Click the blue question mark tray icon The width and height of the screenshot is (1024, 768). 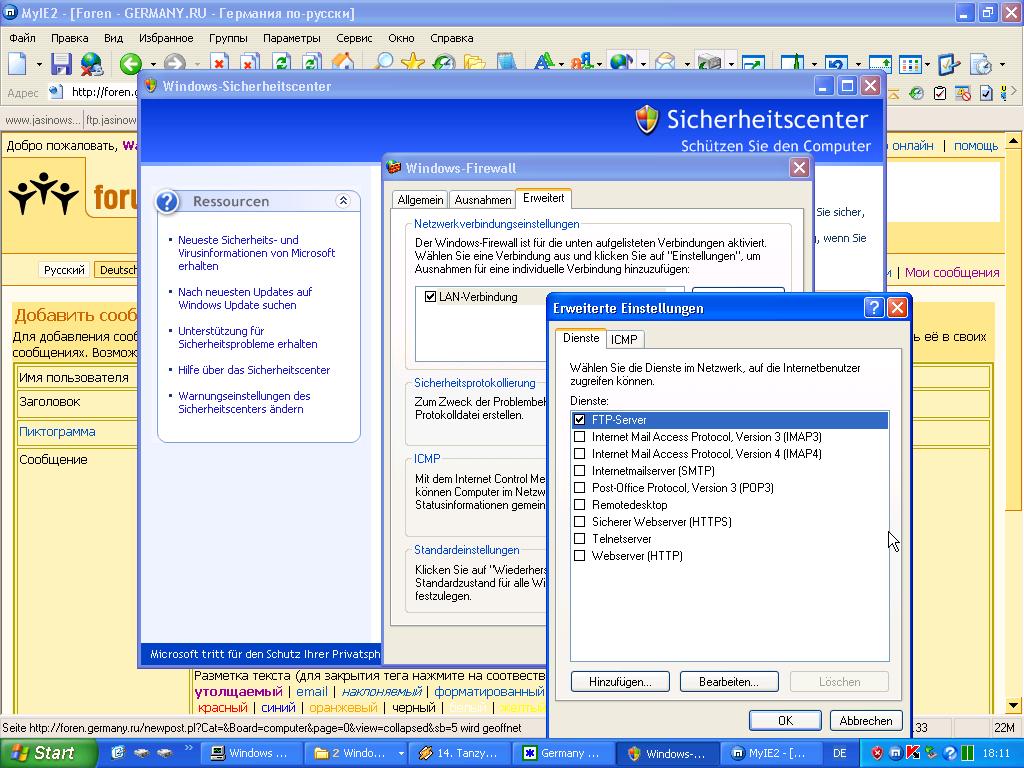coord(950,753)
